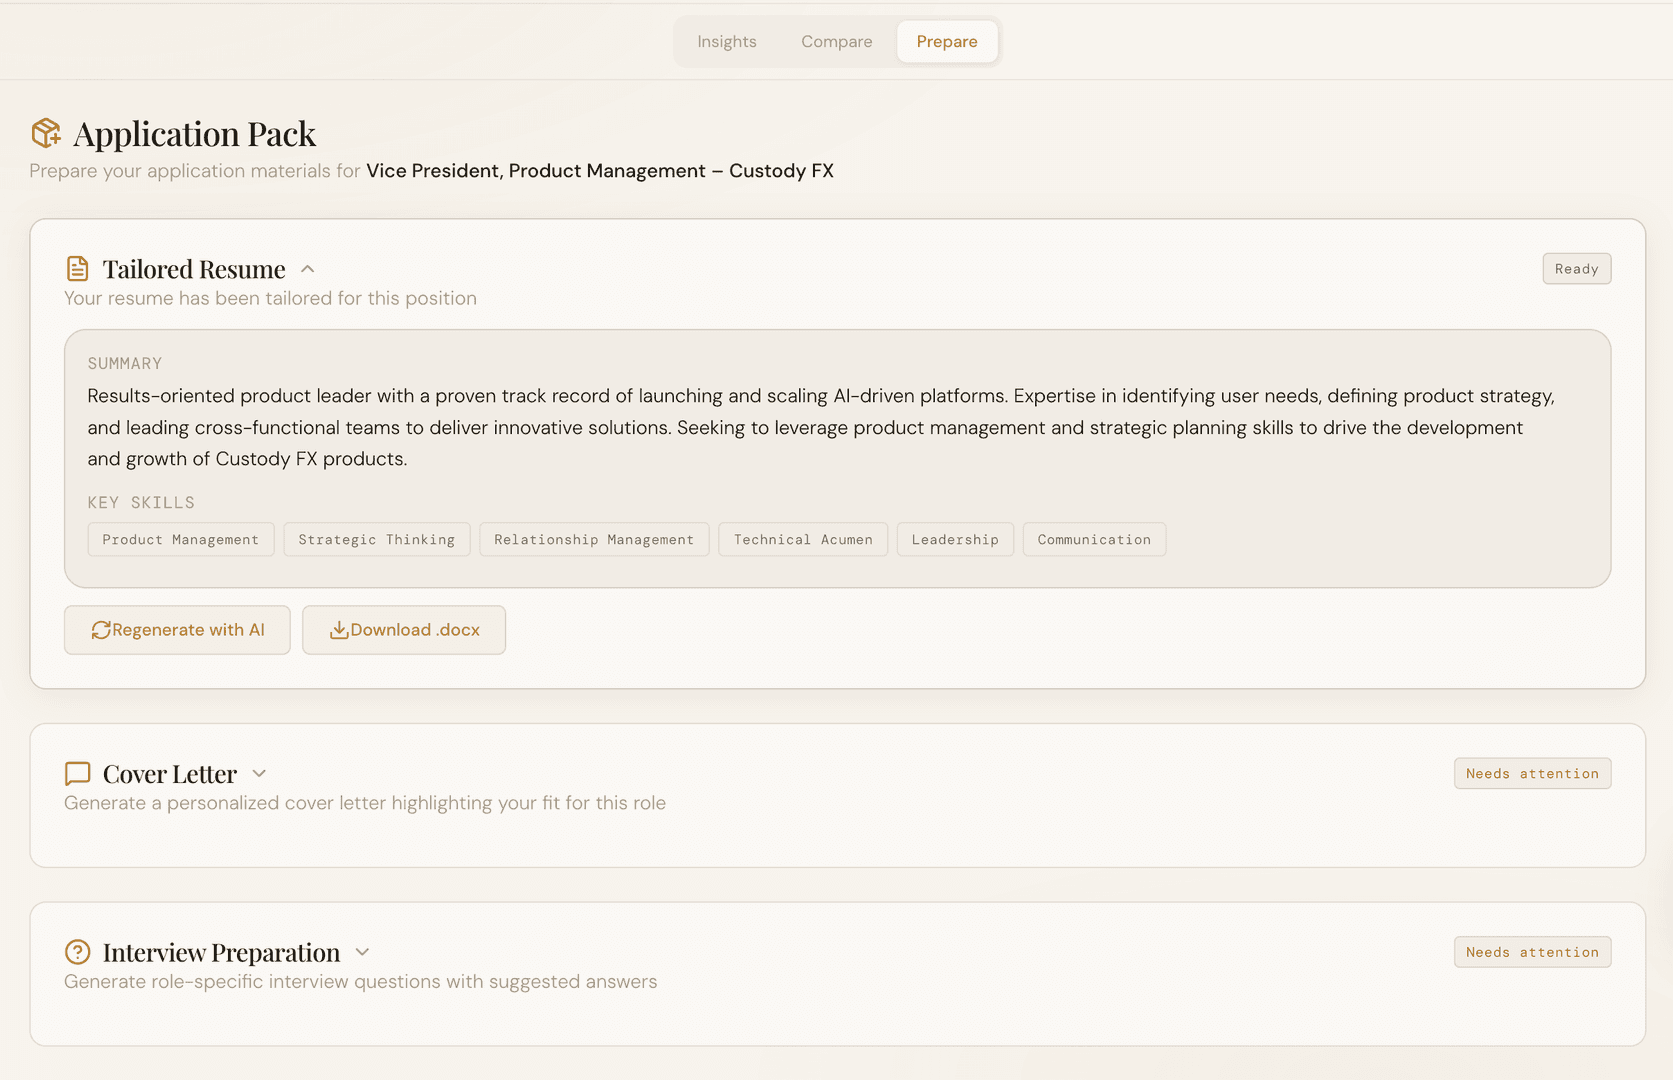
Task: Click the Cover Letter speech bubble icon
Action: (x=77, y=774)
